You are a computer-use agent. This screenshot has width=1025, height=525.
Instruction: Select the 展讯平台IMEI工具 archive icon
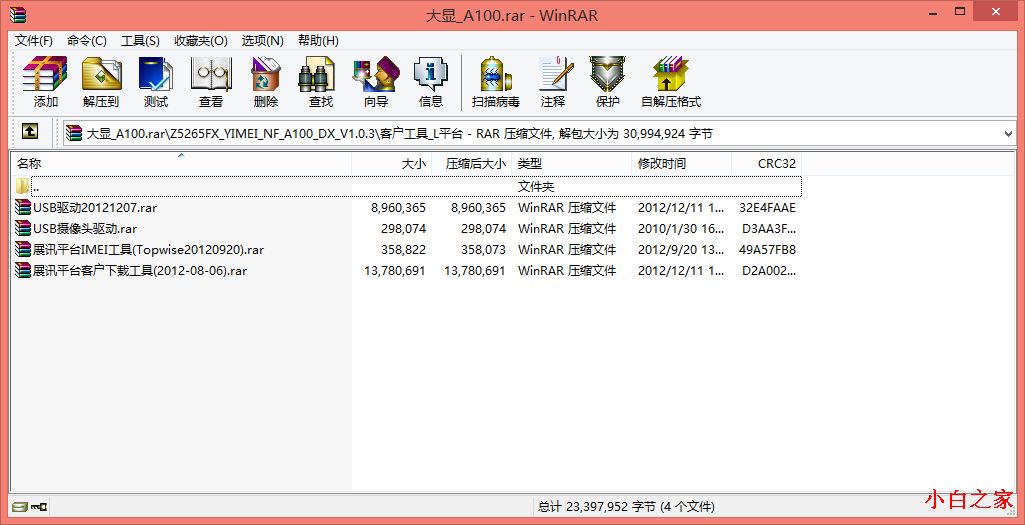click(24, 250)
